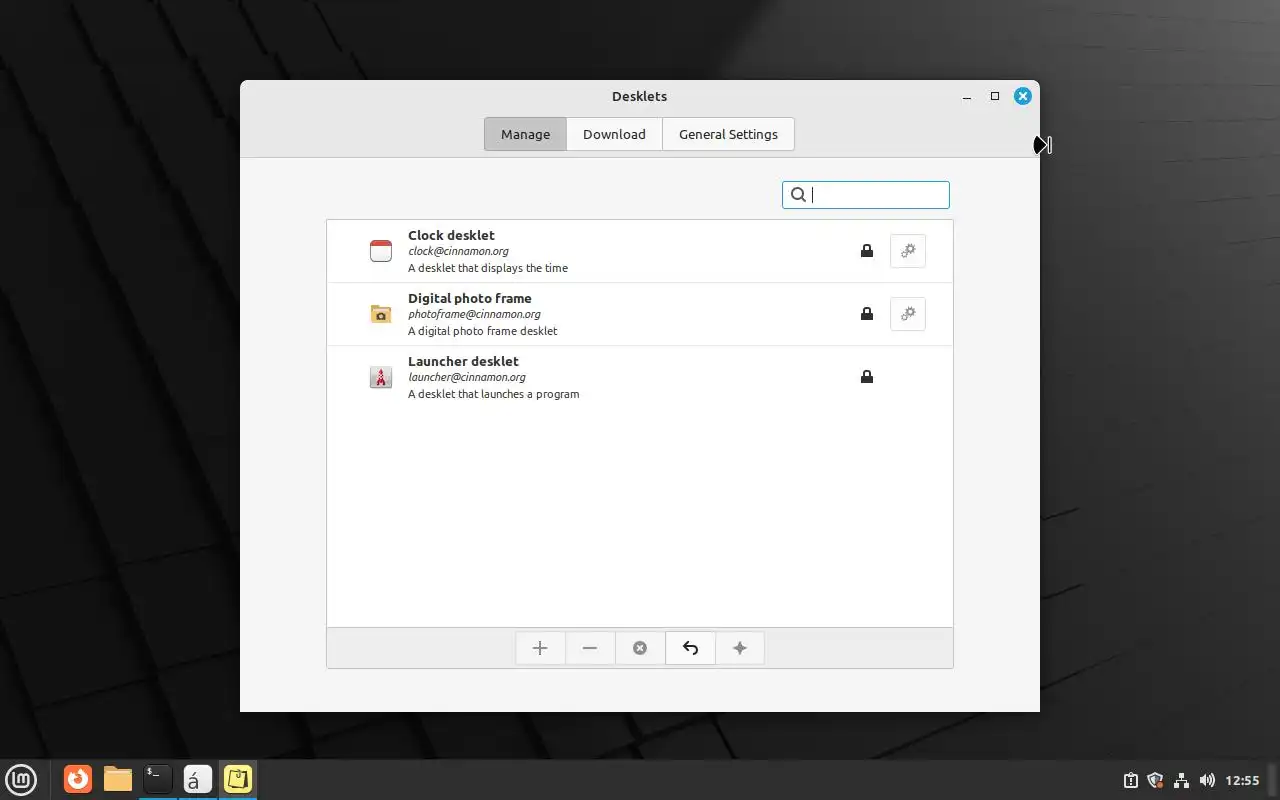
Task: Select the "Digital photo frame" title text
Action: click(470, 298)
